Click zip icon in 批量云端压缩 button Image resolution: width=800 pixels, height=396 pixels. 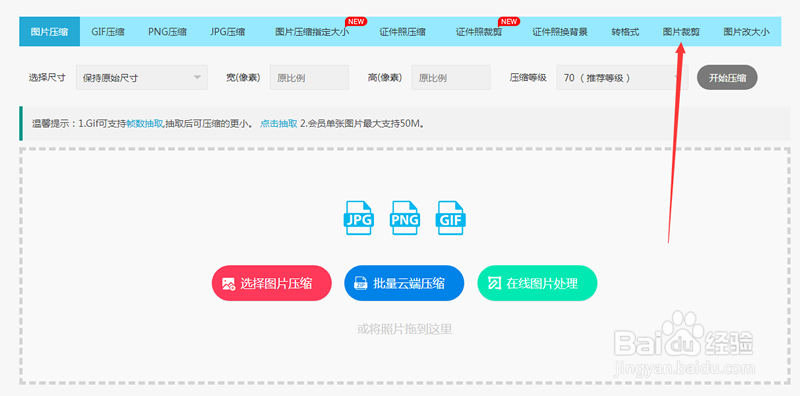[361, 284]
